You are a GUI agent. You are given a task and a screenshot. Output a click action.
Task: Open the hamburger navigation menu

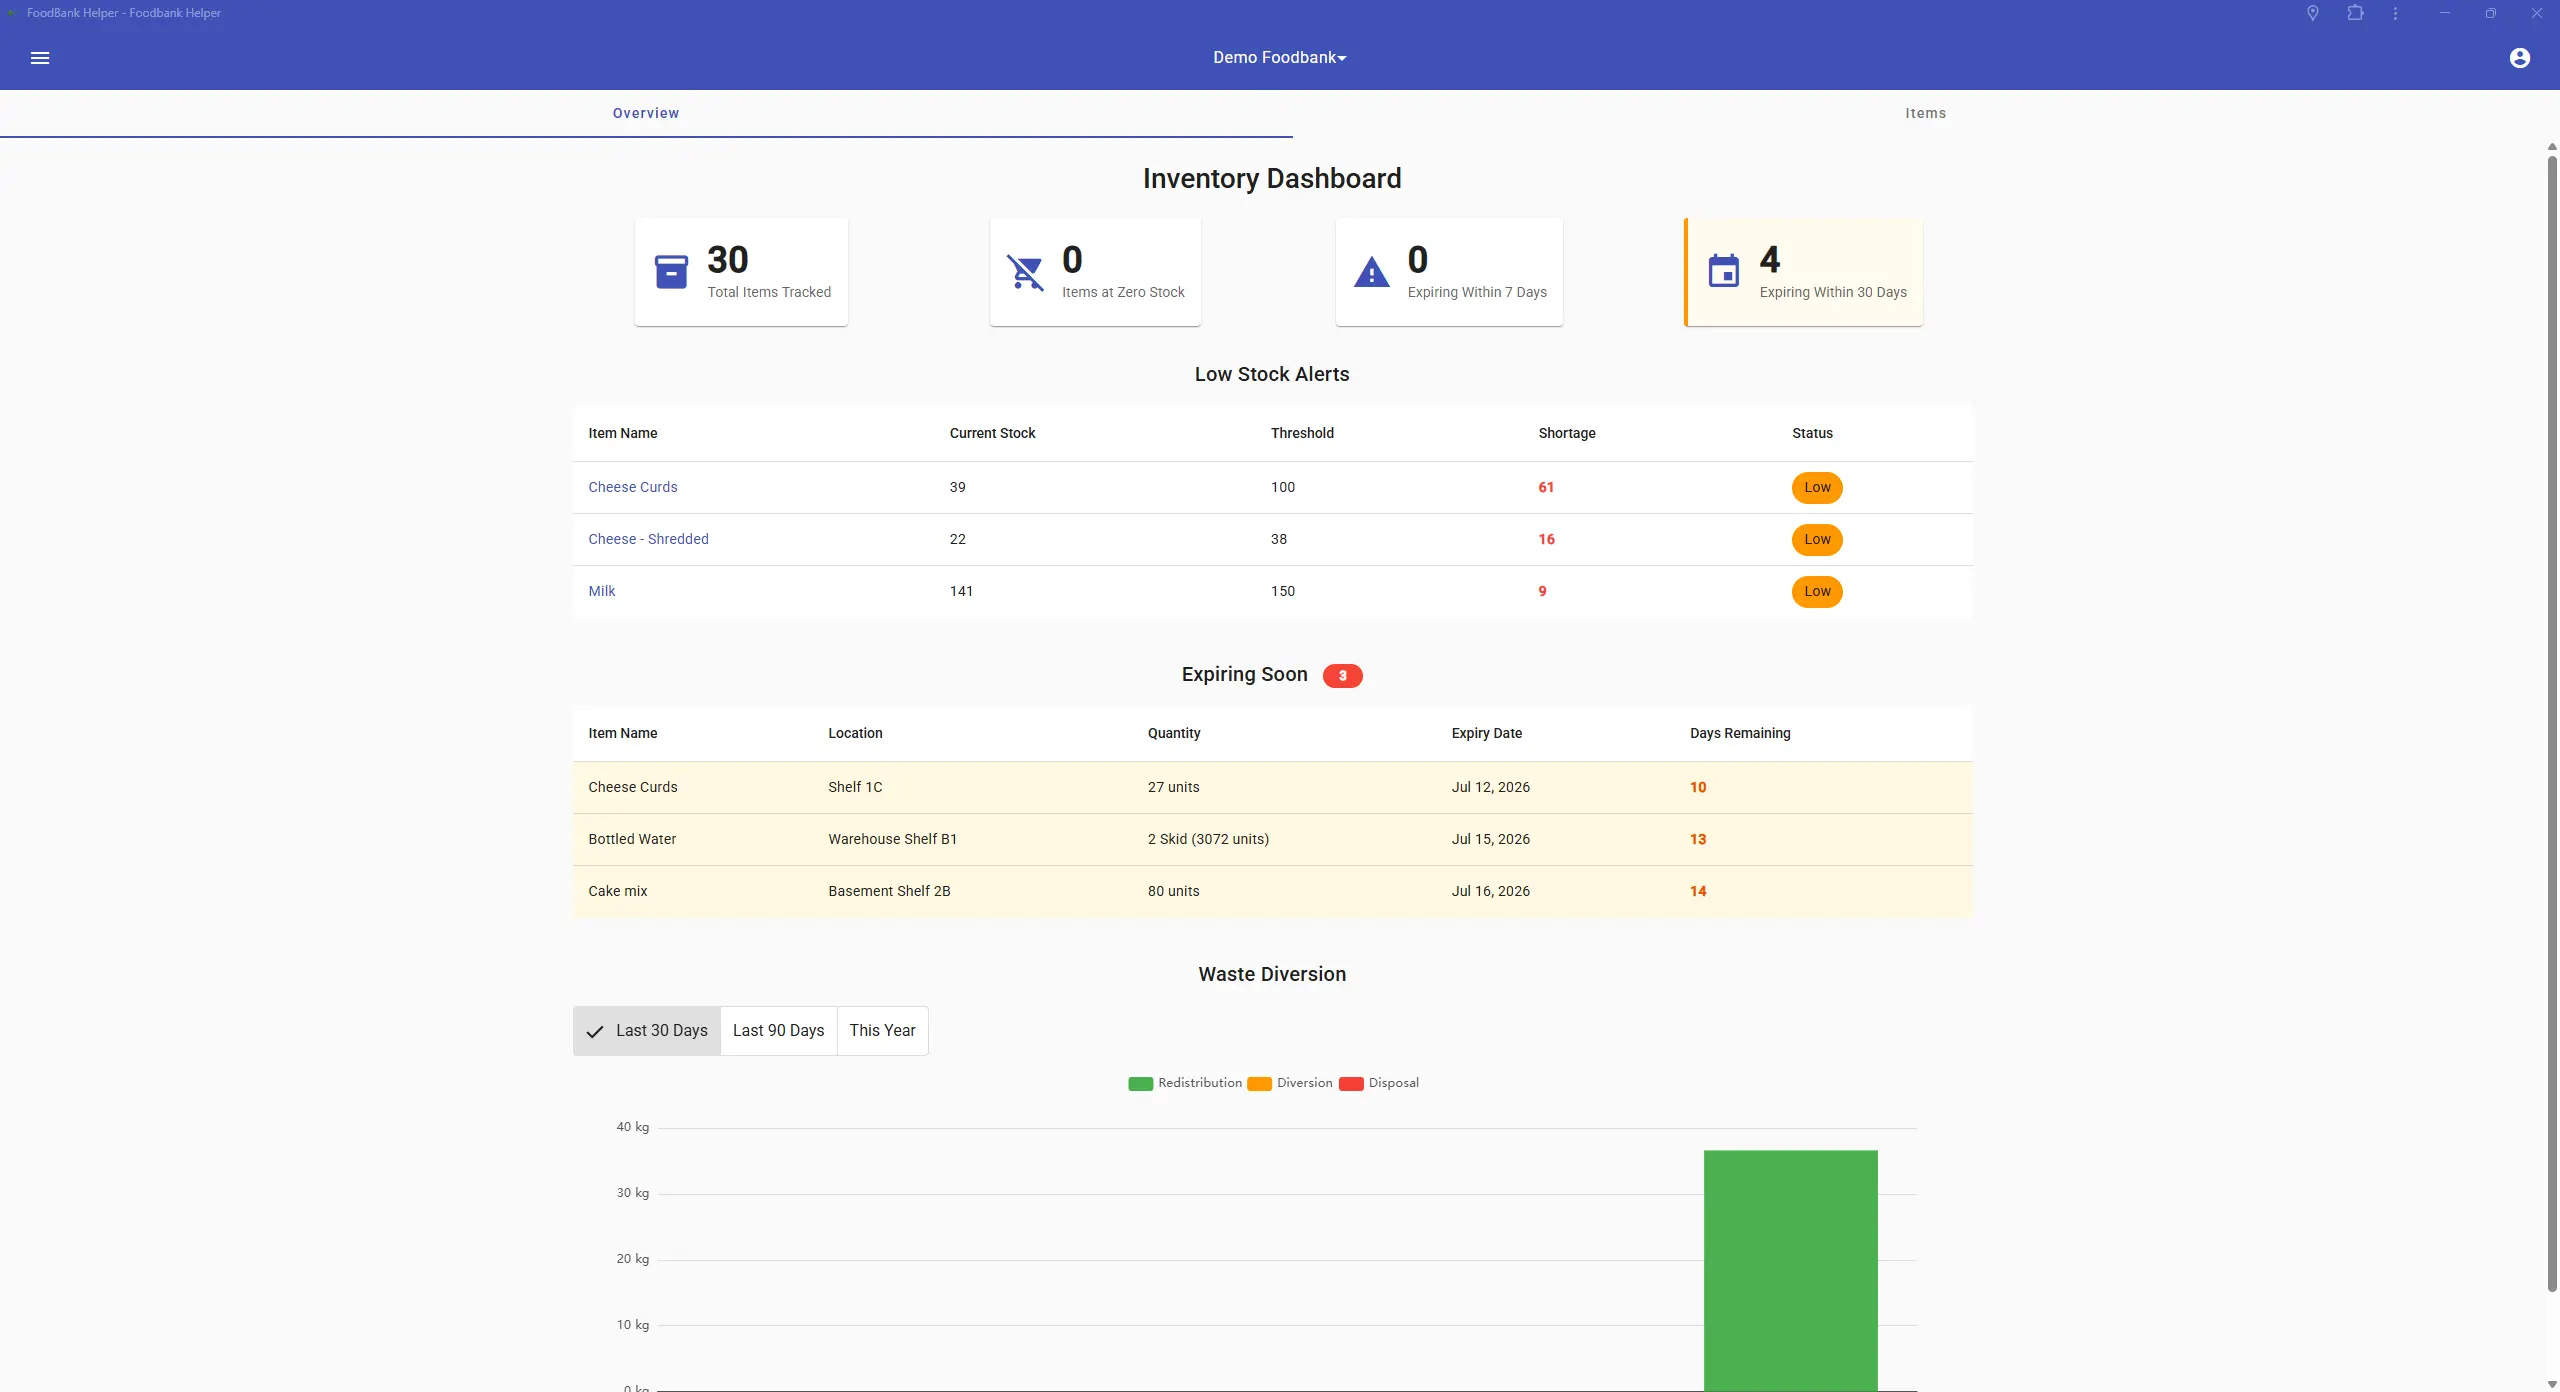pyautogui.click(x=40, y=58)
